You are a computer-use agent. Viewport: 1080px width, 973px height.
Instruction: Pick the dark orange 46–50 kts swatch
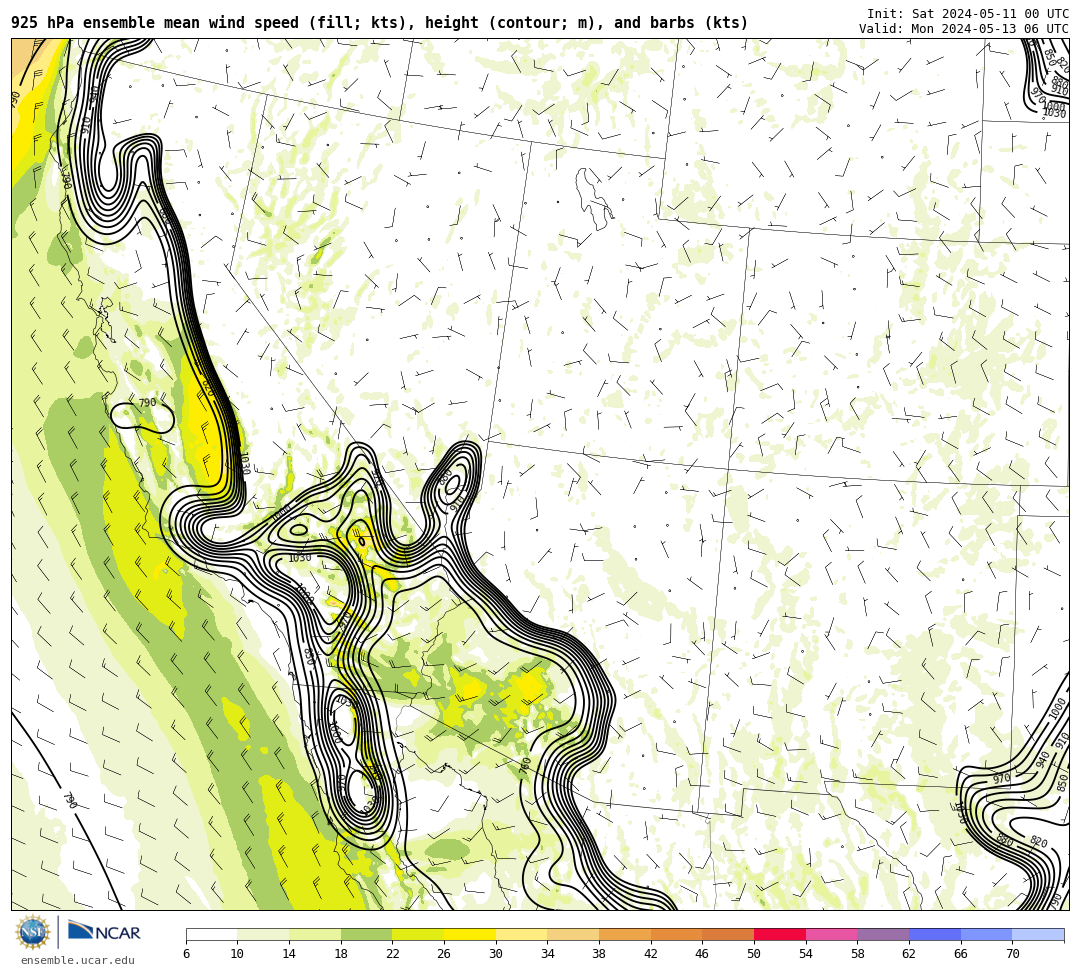[x=728, y=934]
